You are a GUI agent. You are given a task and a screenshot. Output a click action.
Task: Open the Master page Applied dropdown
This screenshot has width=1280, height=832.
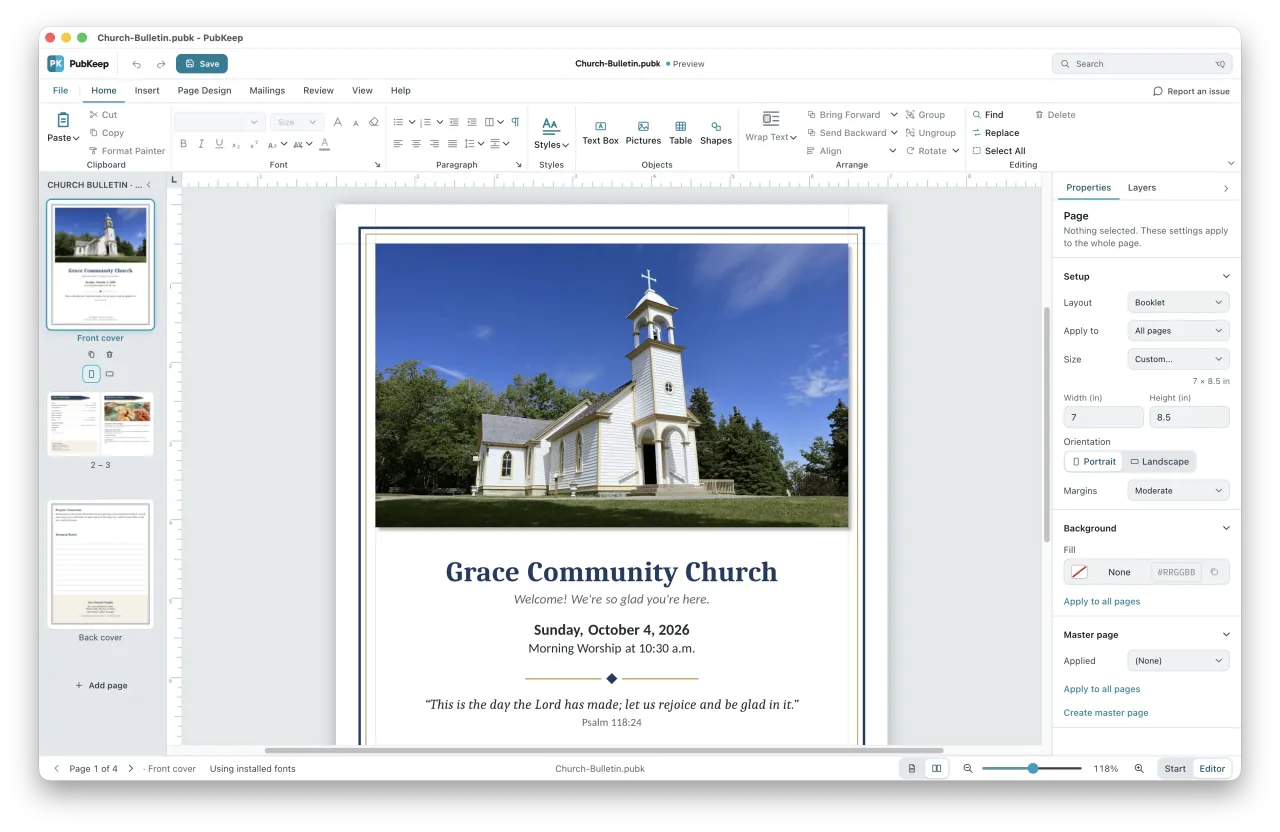1178,660
